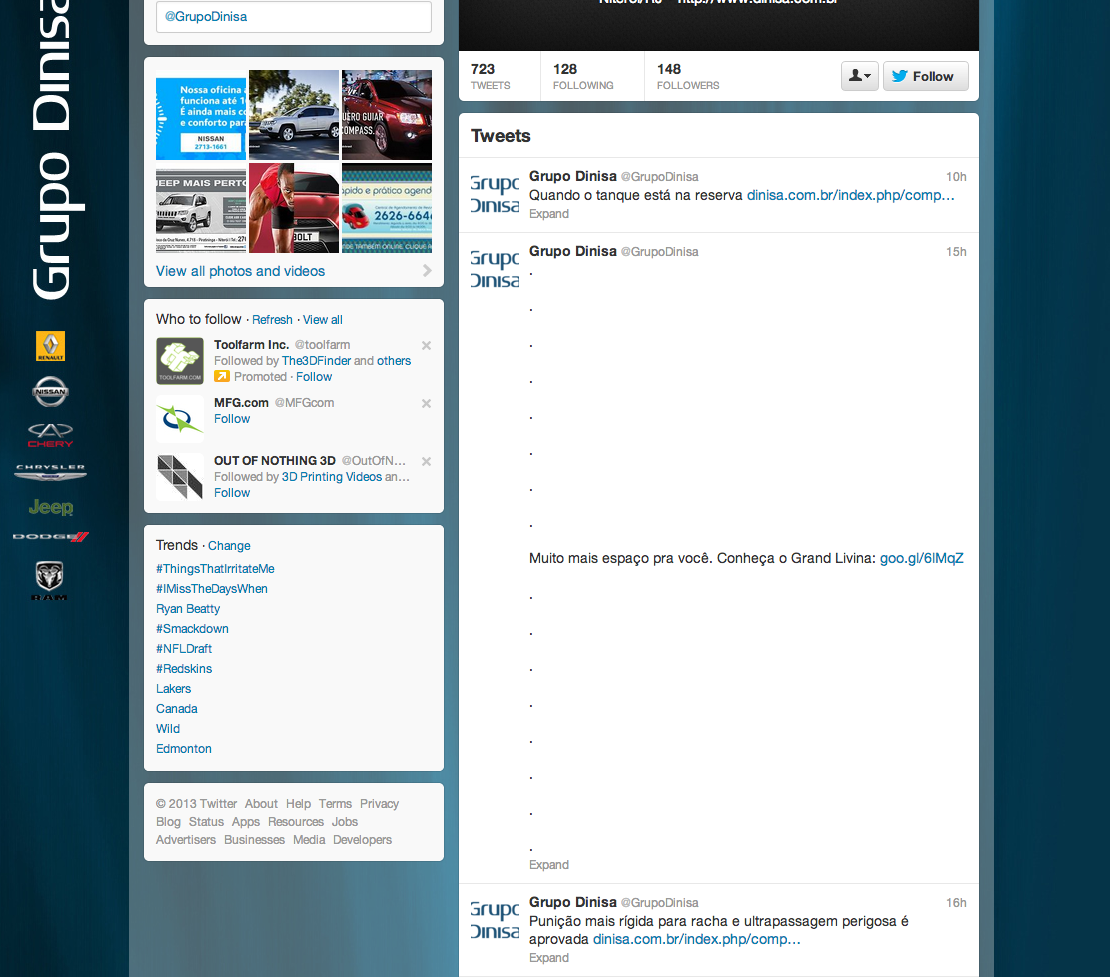
Task: Expand the tweet about racha punishment
Action: 549,958
